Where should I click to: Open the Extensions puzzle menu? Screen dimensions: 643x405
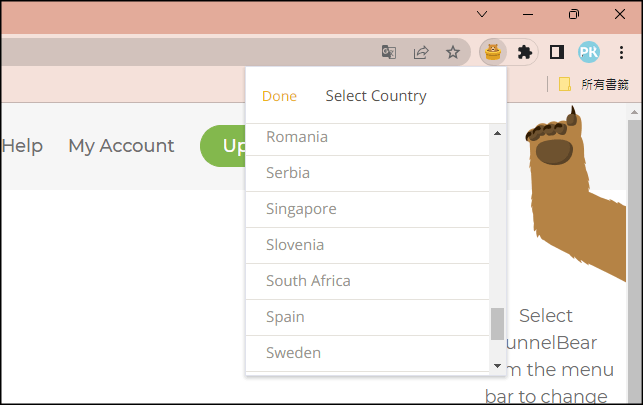(524, 52)
